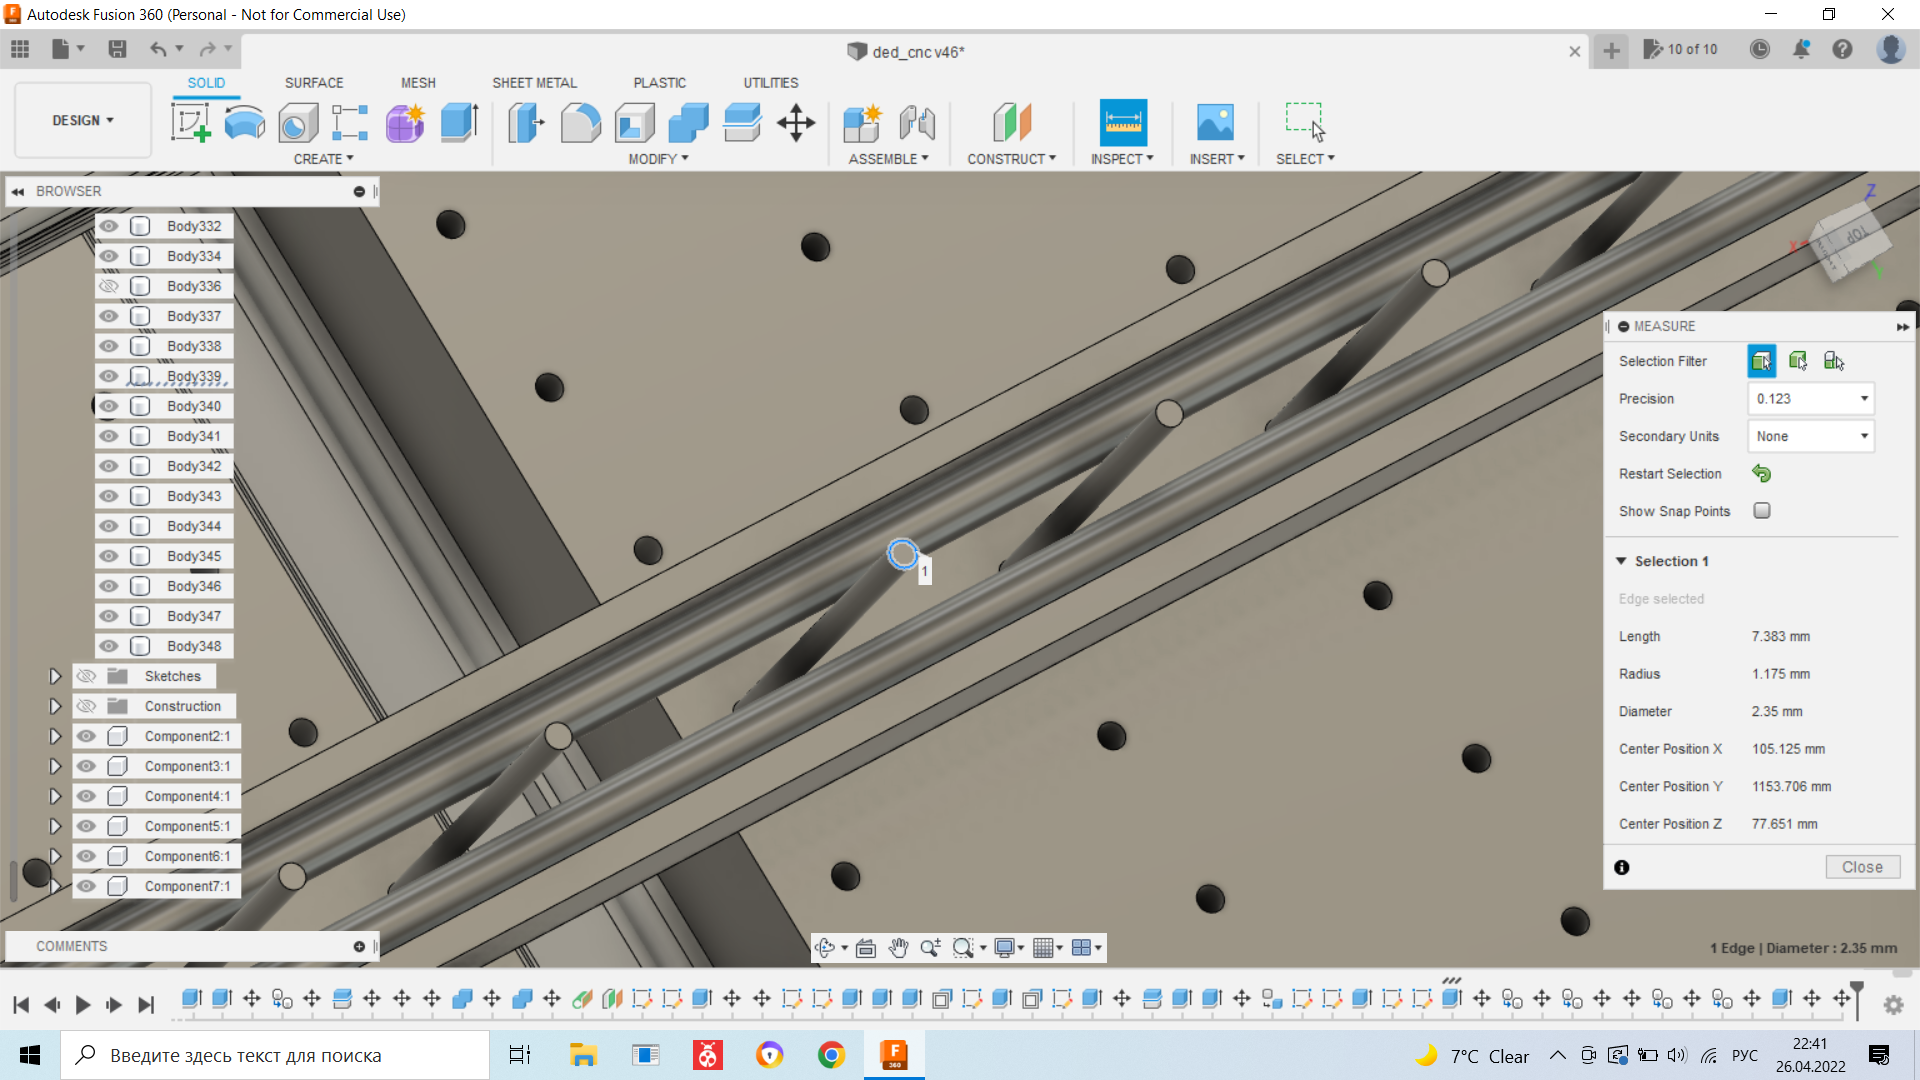Click the Insert image icon
The height and width of the screenshot is (1080, 1920).
pos(1215,123)
